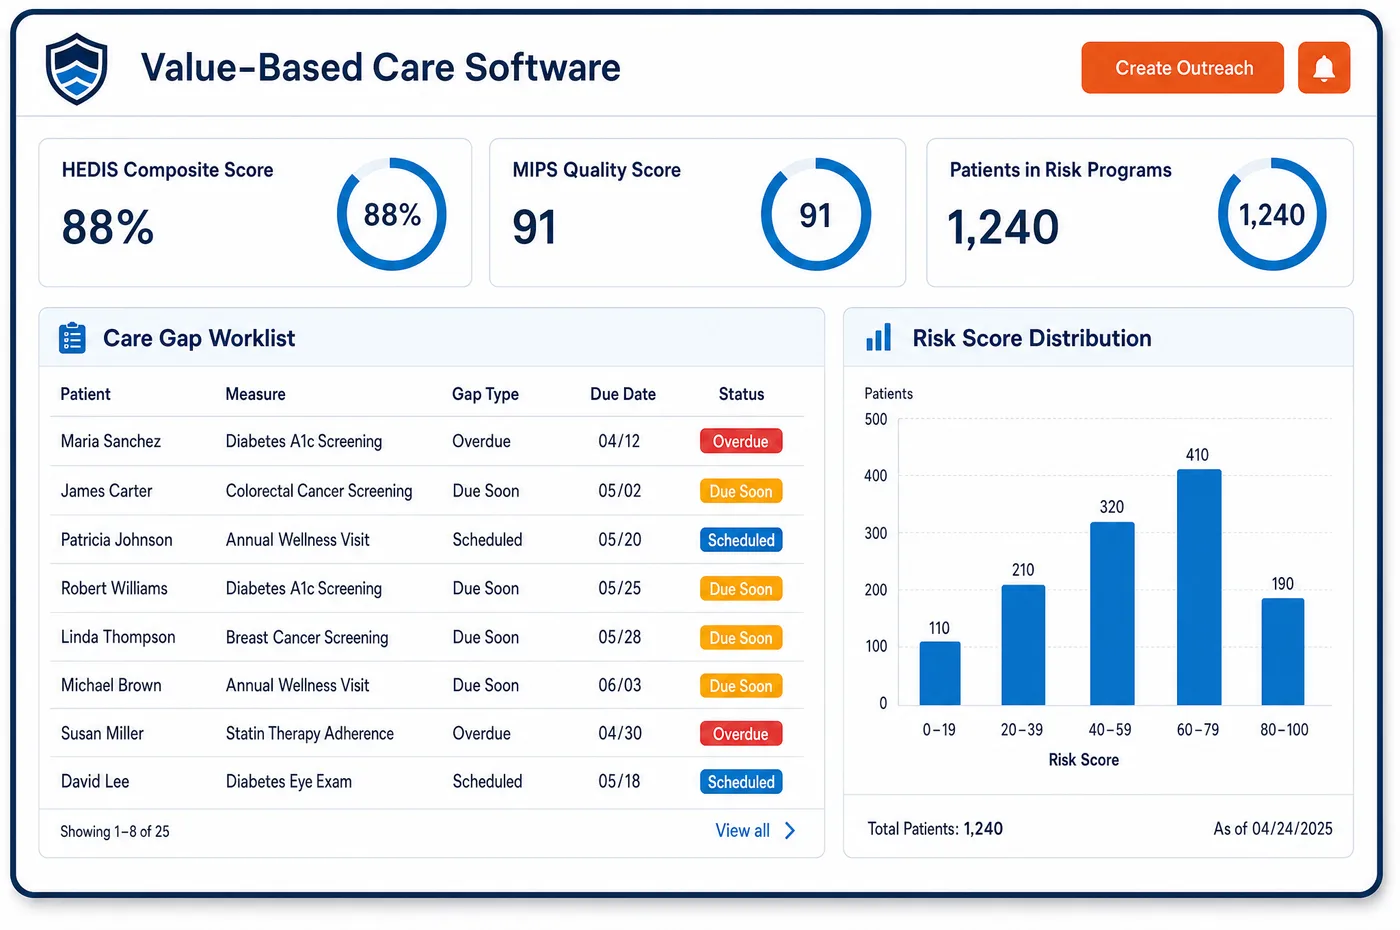This screenshot has width=1400, height=930.
Task: Click the HEDIS 88% progress ring
Action: pos(391,214)
